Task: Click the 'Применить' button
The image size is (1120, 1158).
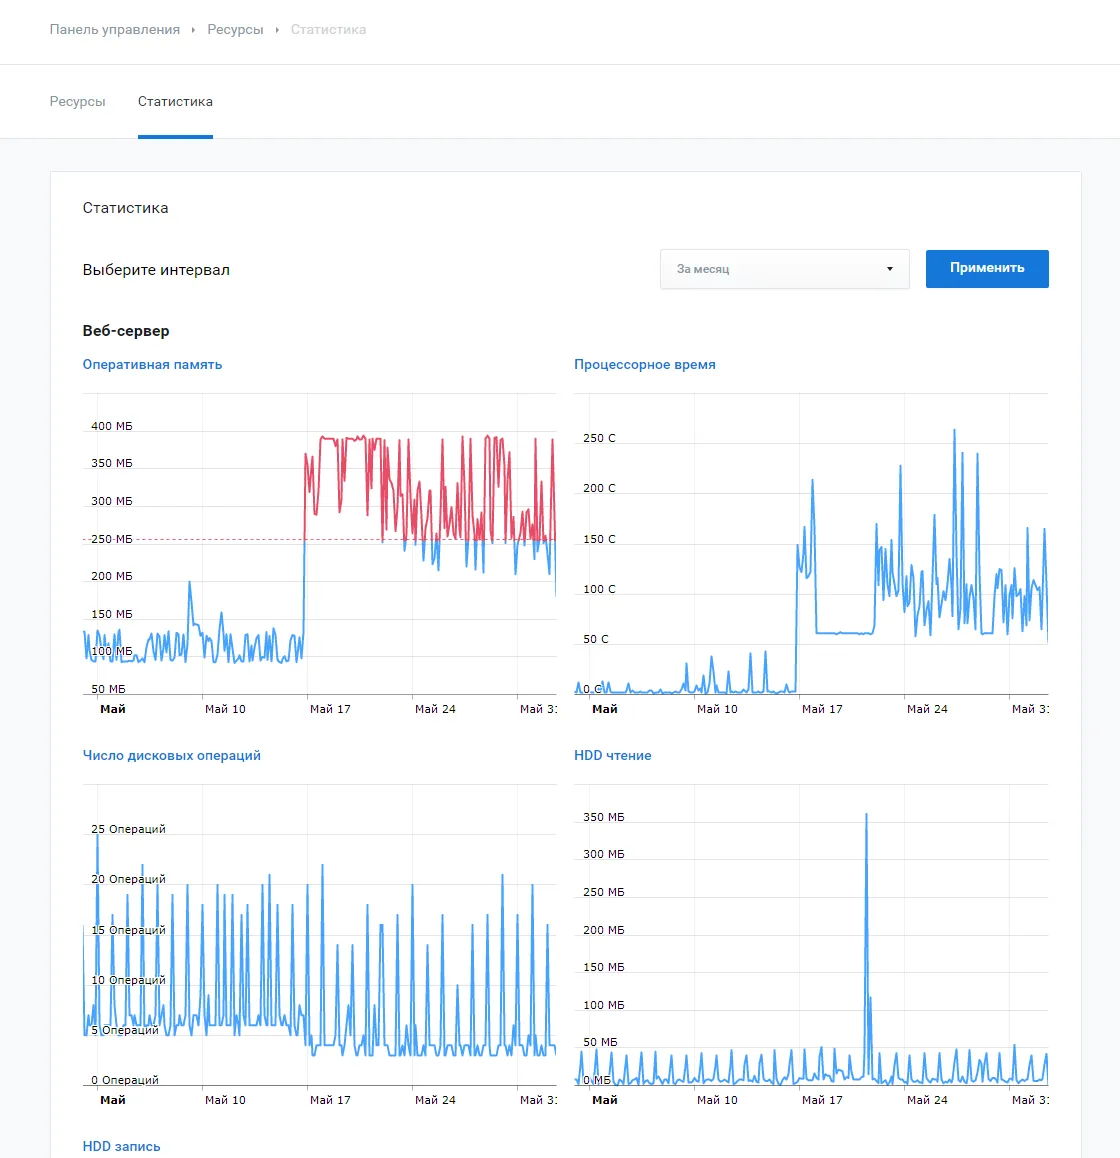Action: [987, 268]
